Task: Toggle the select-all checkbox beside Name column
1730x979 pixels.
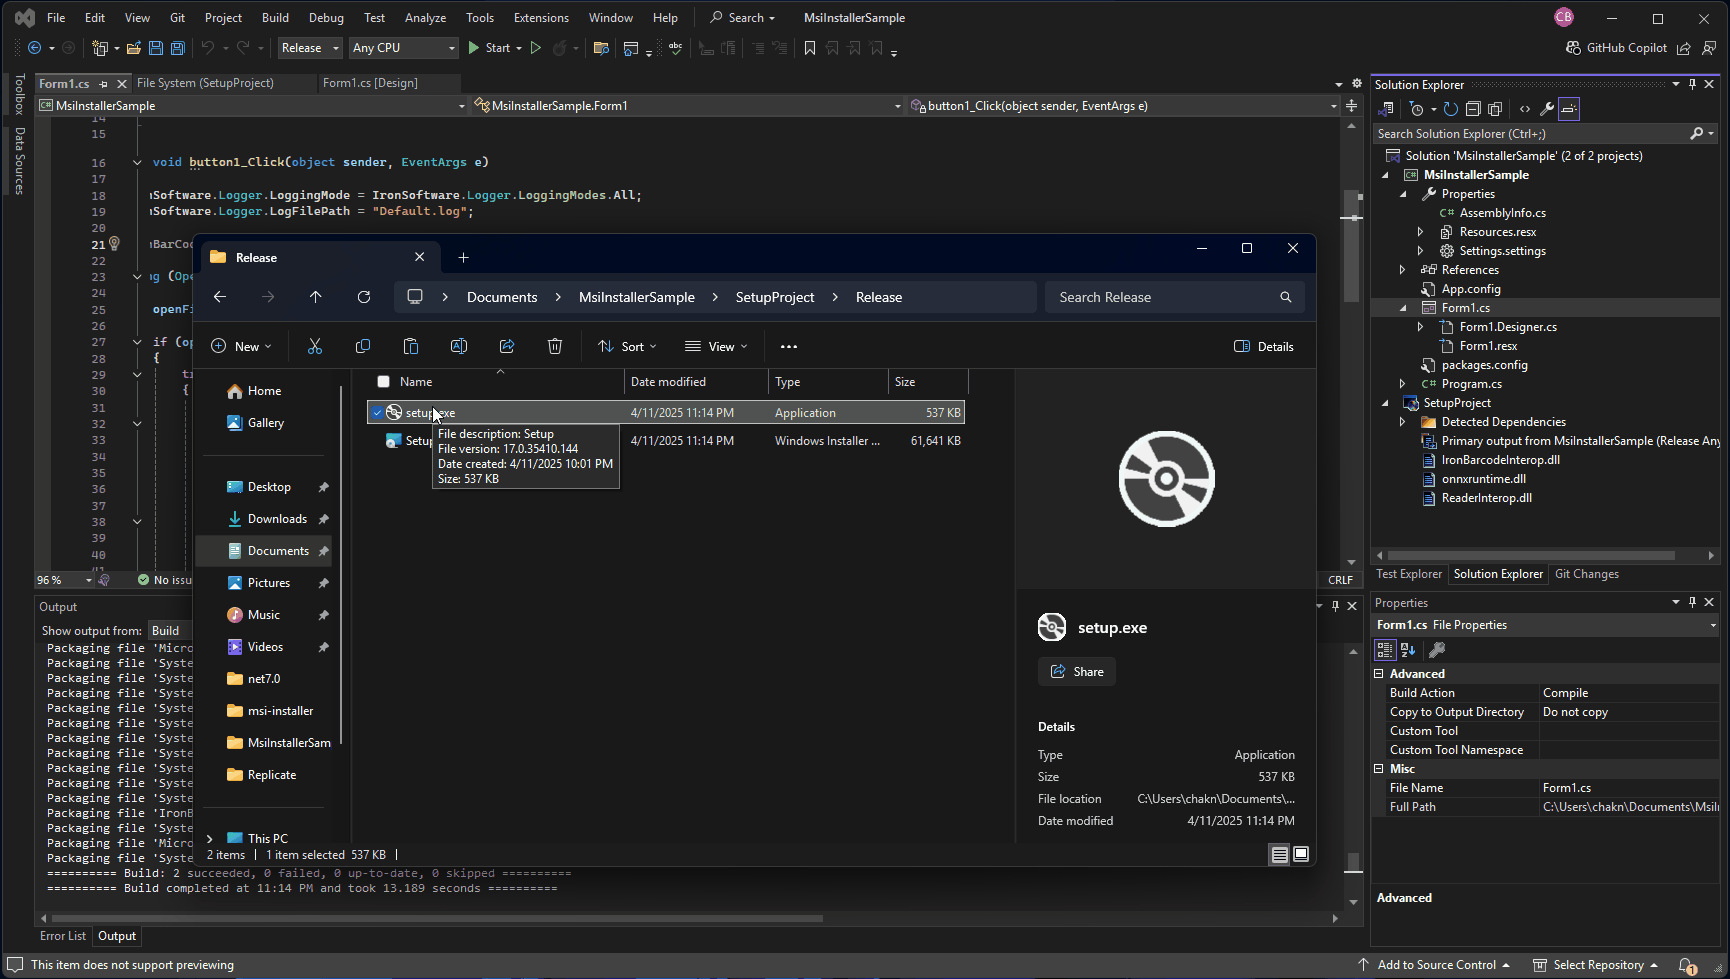Action: coord(383,382)
